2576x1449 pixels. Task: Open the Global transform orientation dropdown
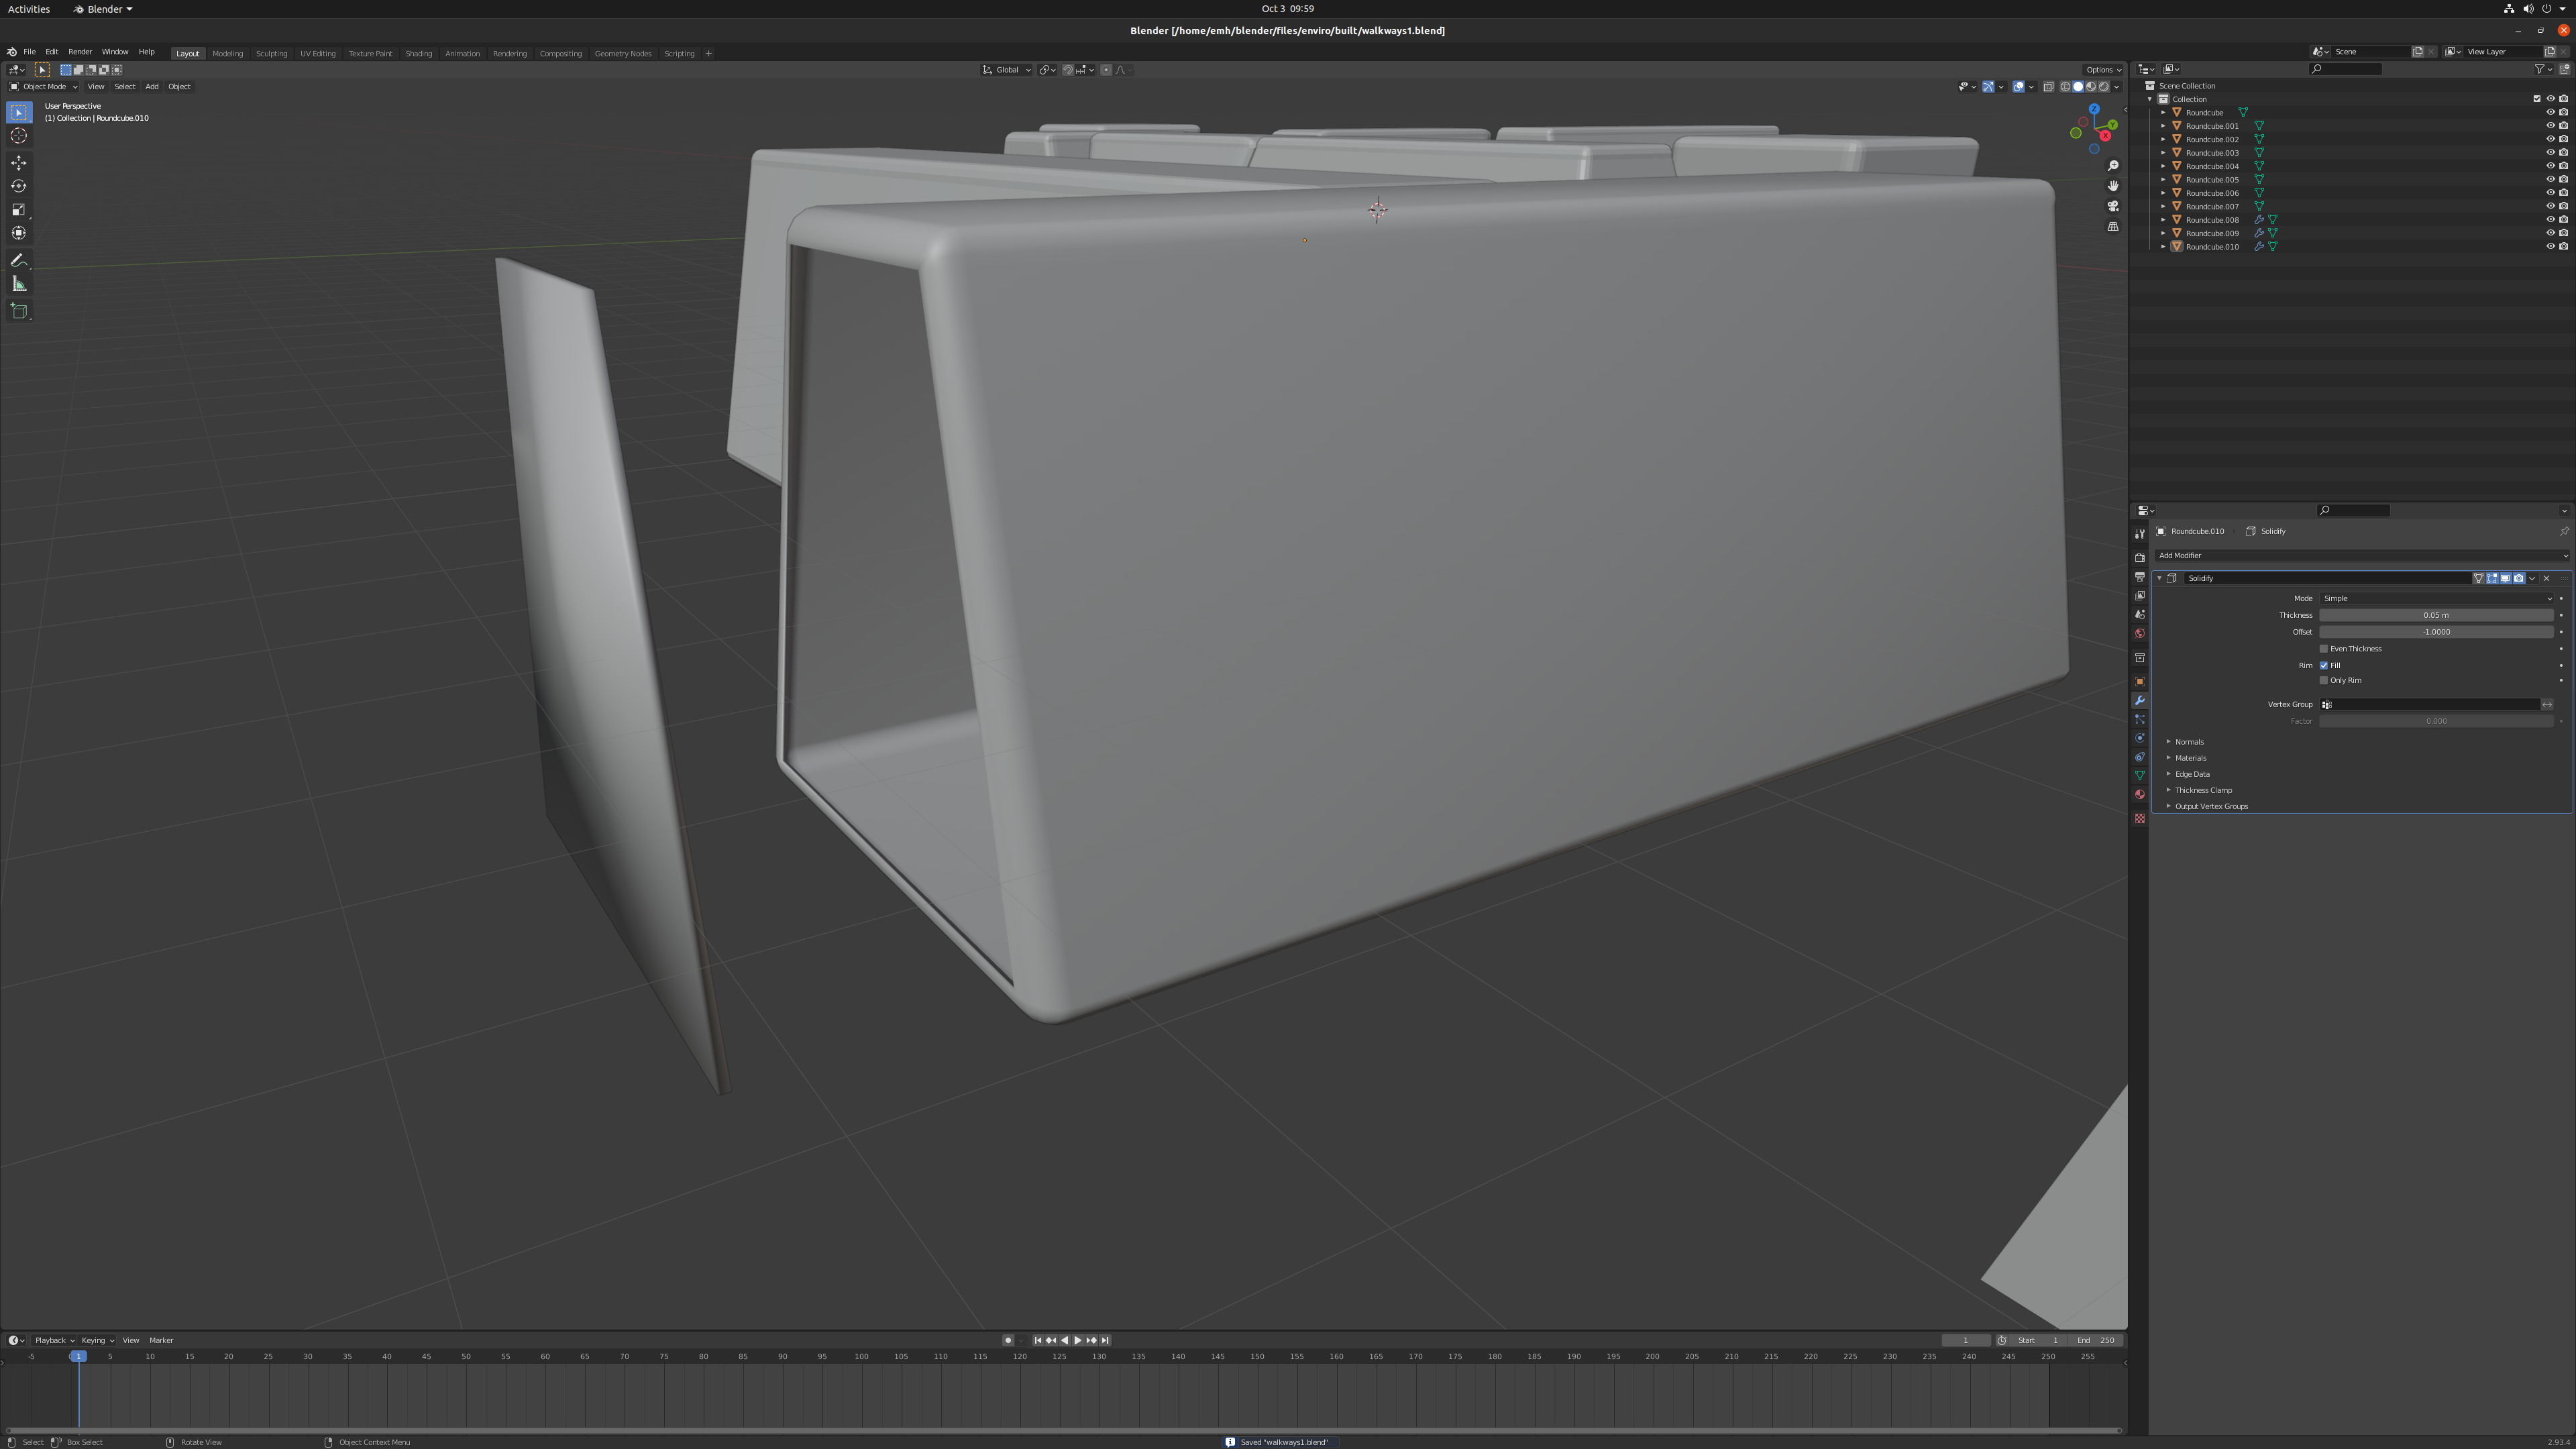coord(1006,70)
